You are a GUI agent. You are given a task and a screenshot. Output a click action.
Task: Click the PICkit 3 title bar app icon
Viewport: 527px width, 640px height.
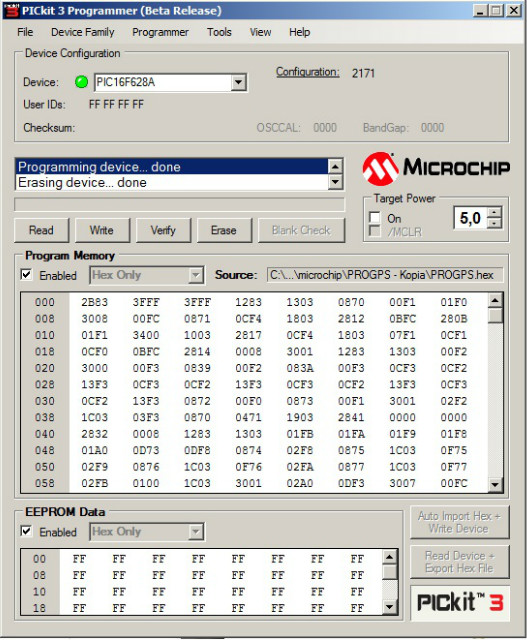[11, 11]
